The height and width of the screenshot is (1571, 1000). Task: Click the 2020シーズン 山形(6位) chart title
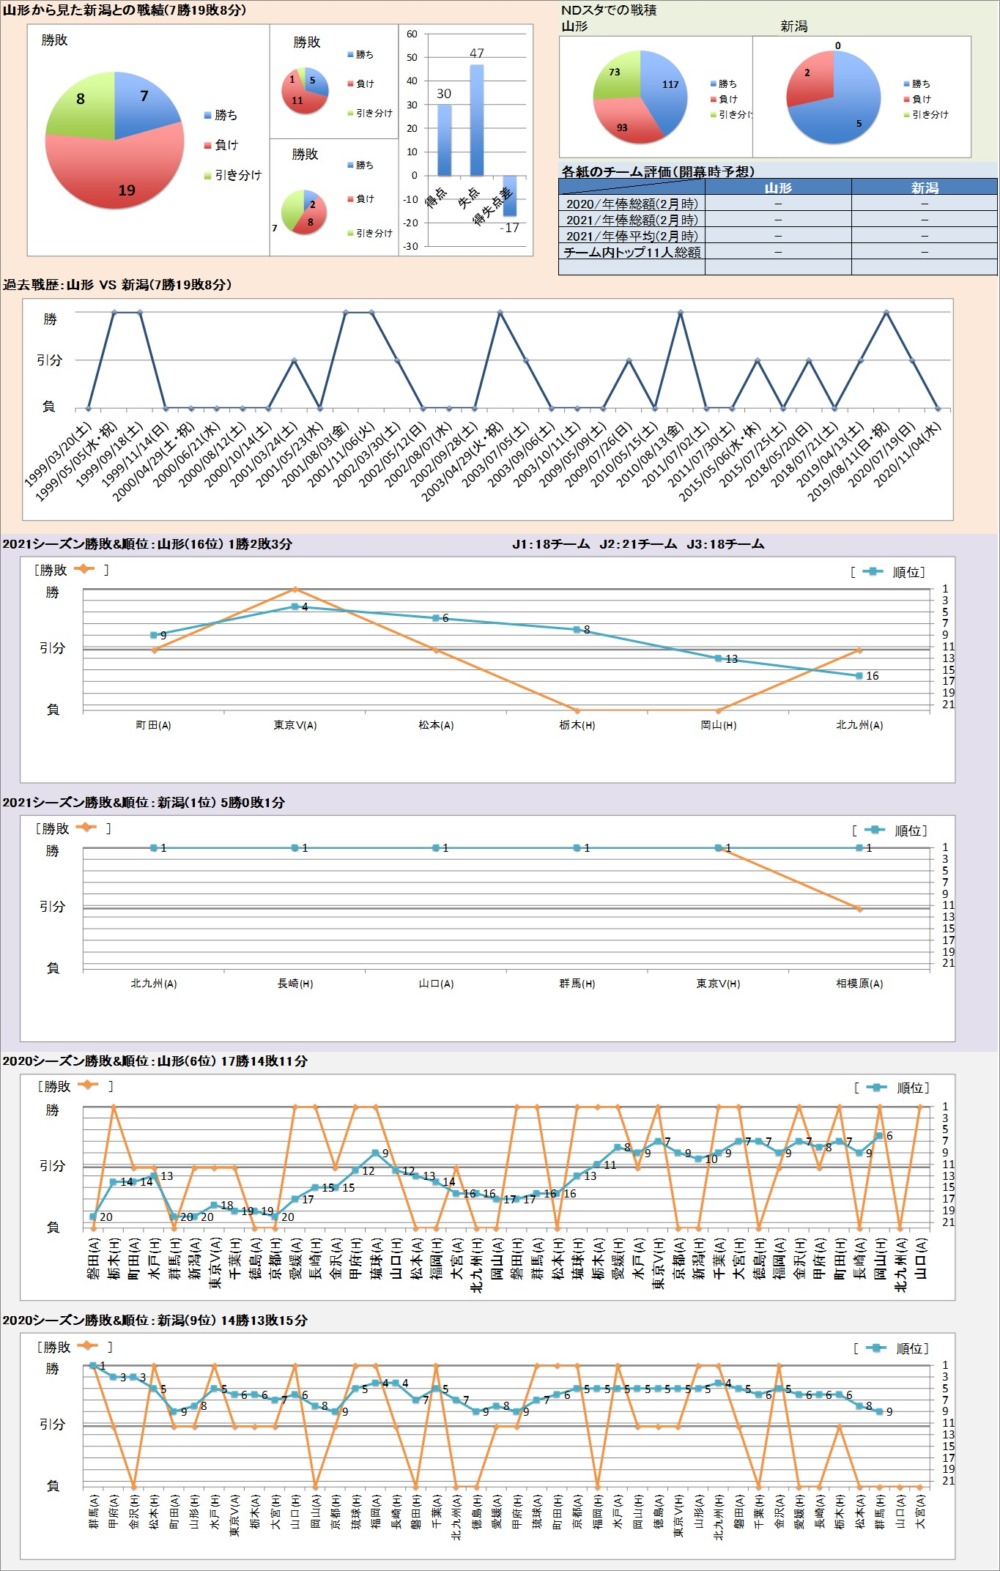pos(155,1061)
